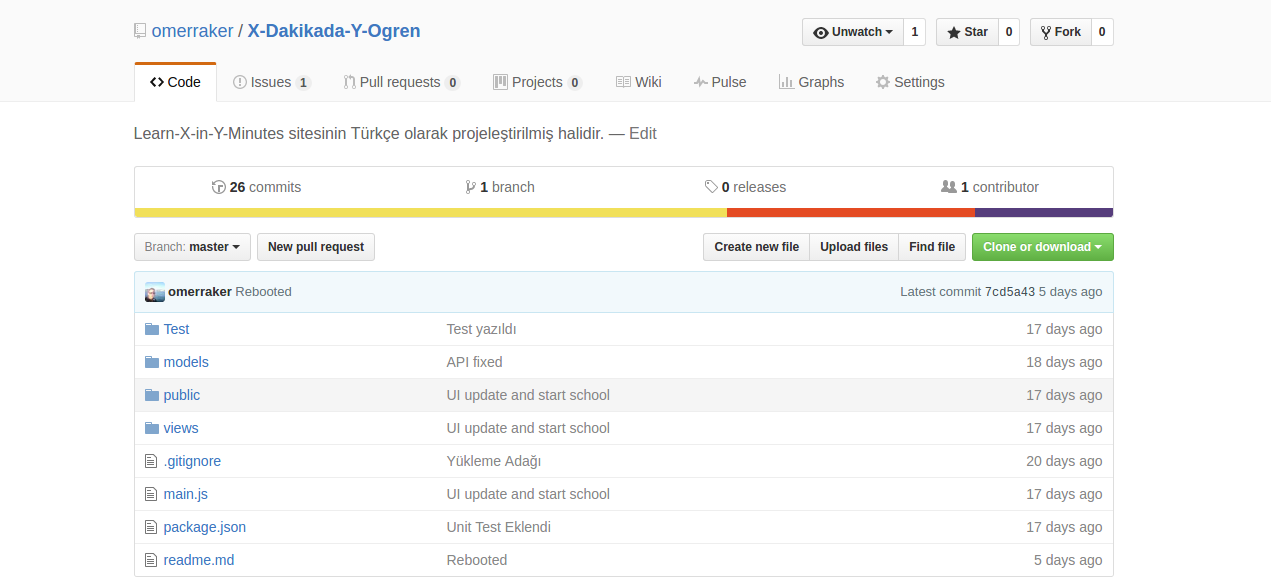The height and width of the screenshot is (584, 1271).
Task: Click the forks count next to Fork
Action: [x=1102, y=32]
